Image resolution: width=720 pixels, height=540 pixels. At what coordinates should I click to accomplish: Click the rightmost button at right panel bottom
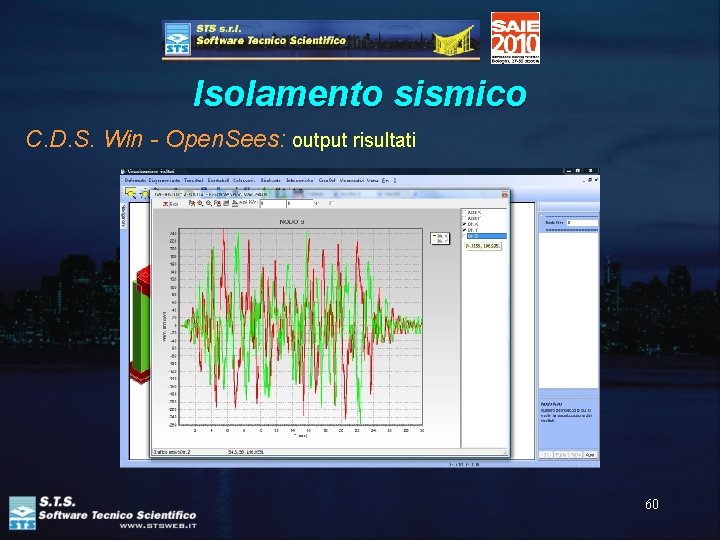590,455
